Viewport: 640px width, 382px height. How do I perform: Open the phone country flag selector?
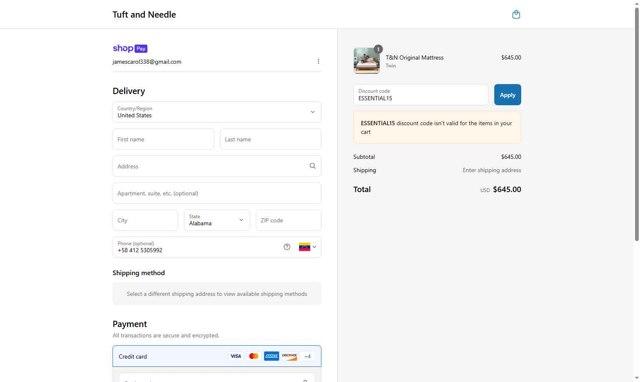coord(308,247)
